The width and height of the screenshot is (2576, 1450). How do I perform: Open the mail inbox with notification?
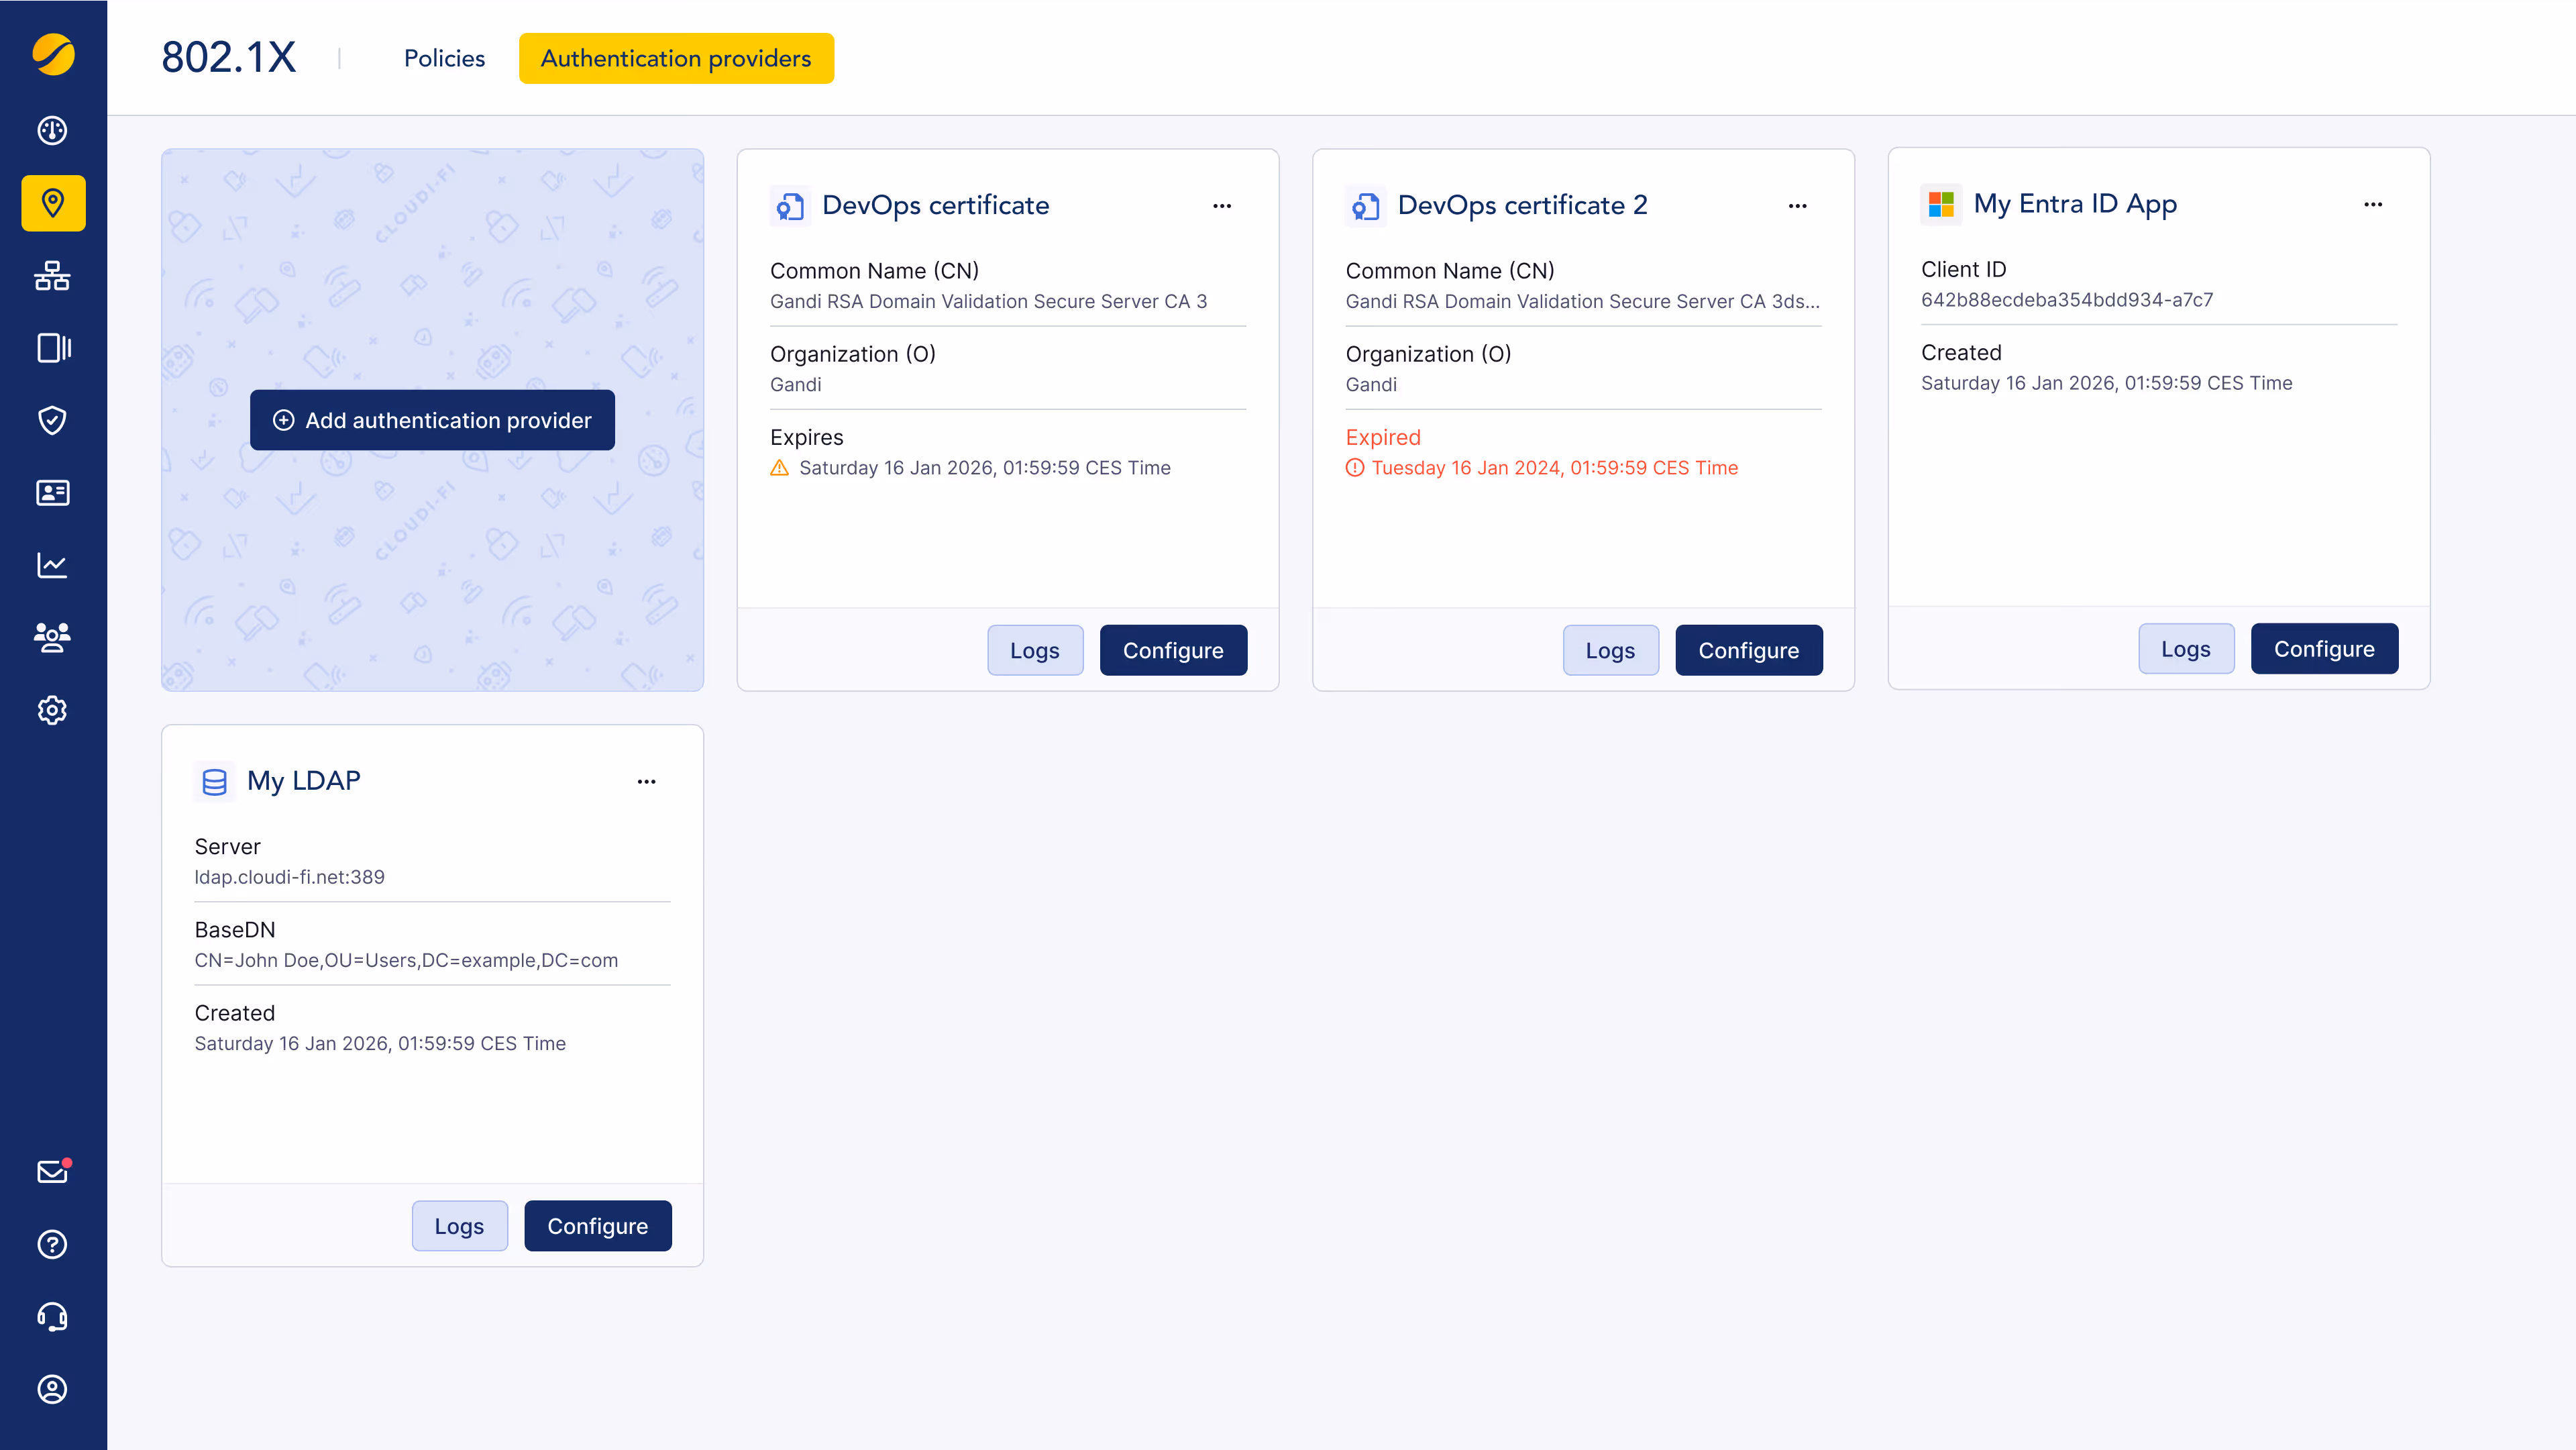pos(52,1172)
